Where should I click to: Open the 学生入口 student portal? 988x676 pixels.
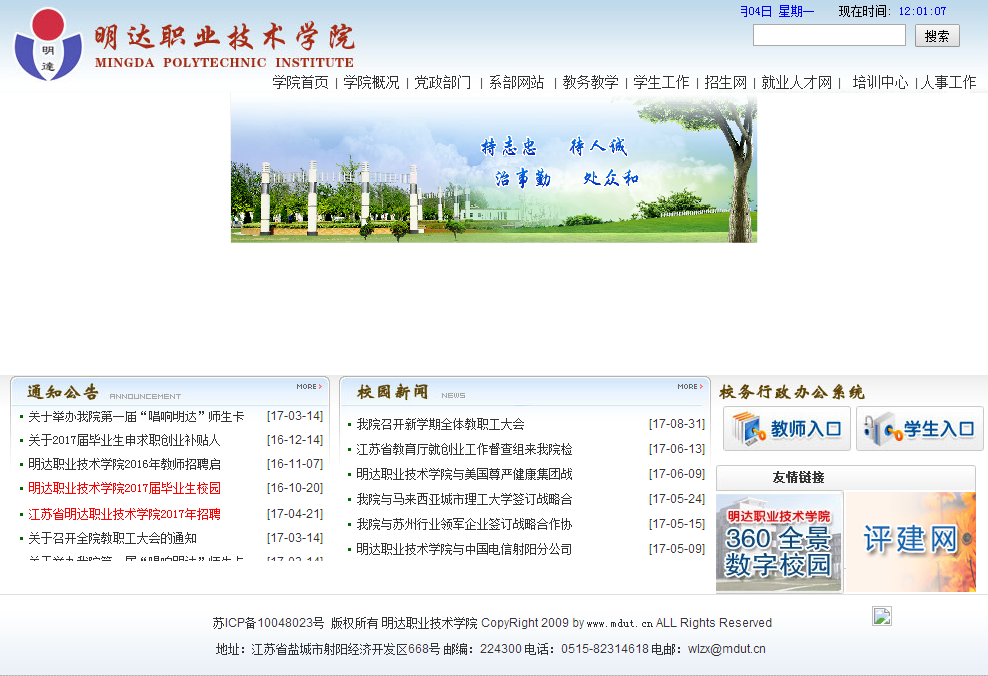[920, 429]
